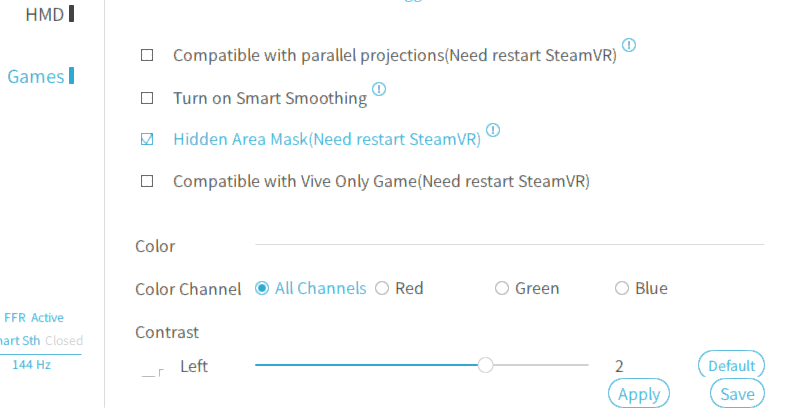Open the Games tab
The image size is (793, 417).
pos(40,76)
